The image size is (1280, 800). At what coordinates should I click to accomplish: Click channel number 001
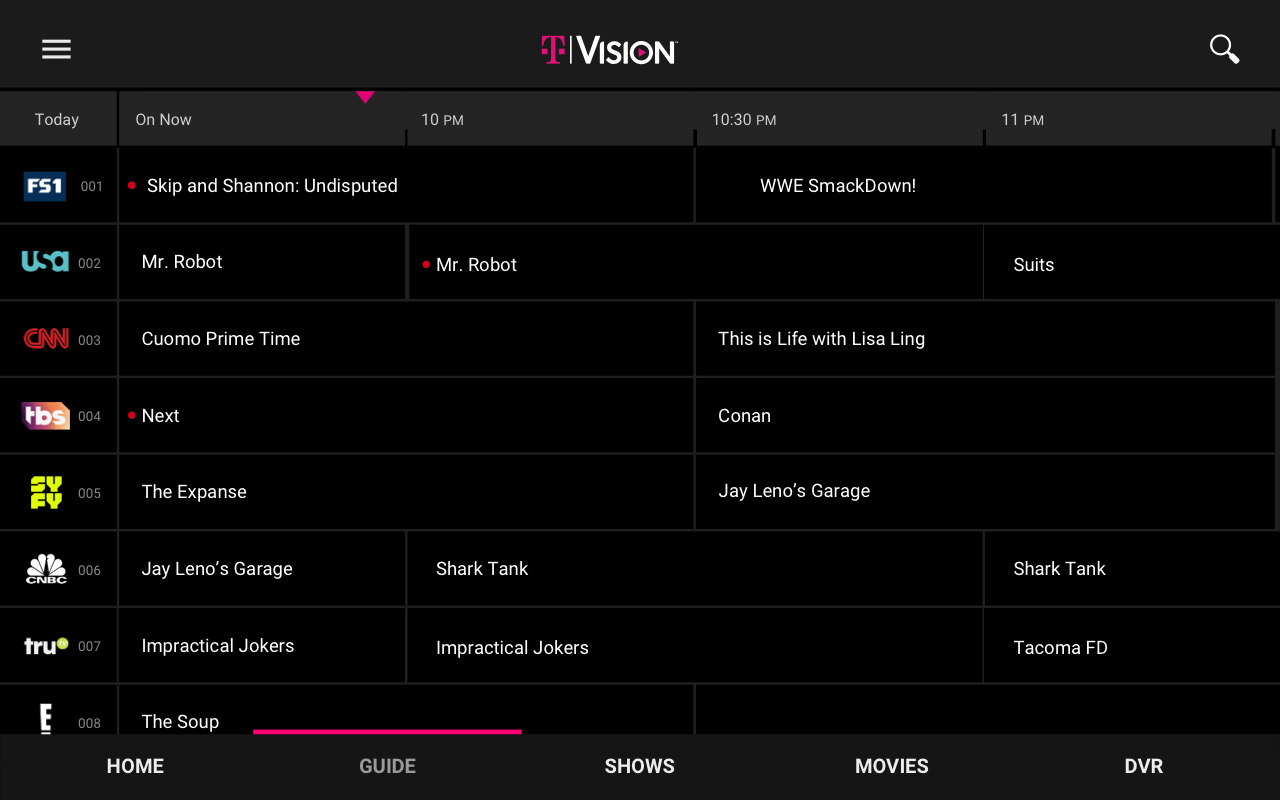[x=92, y=186]
